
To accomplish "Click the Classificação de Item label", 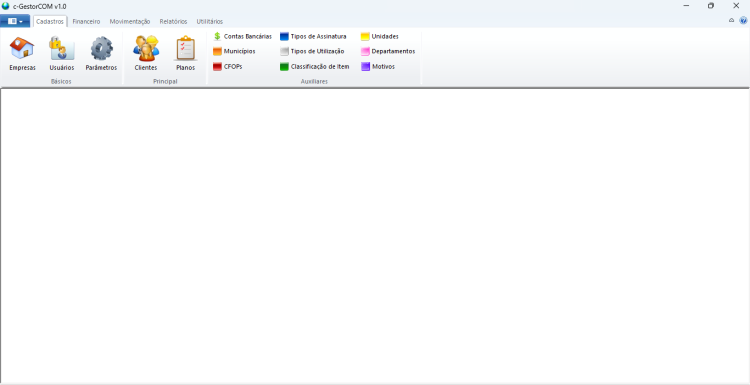I will pos(320,67).
